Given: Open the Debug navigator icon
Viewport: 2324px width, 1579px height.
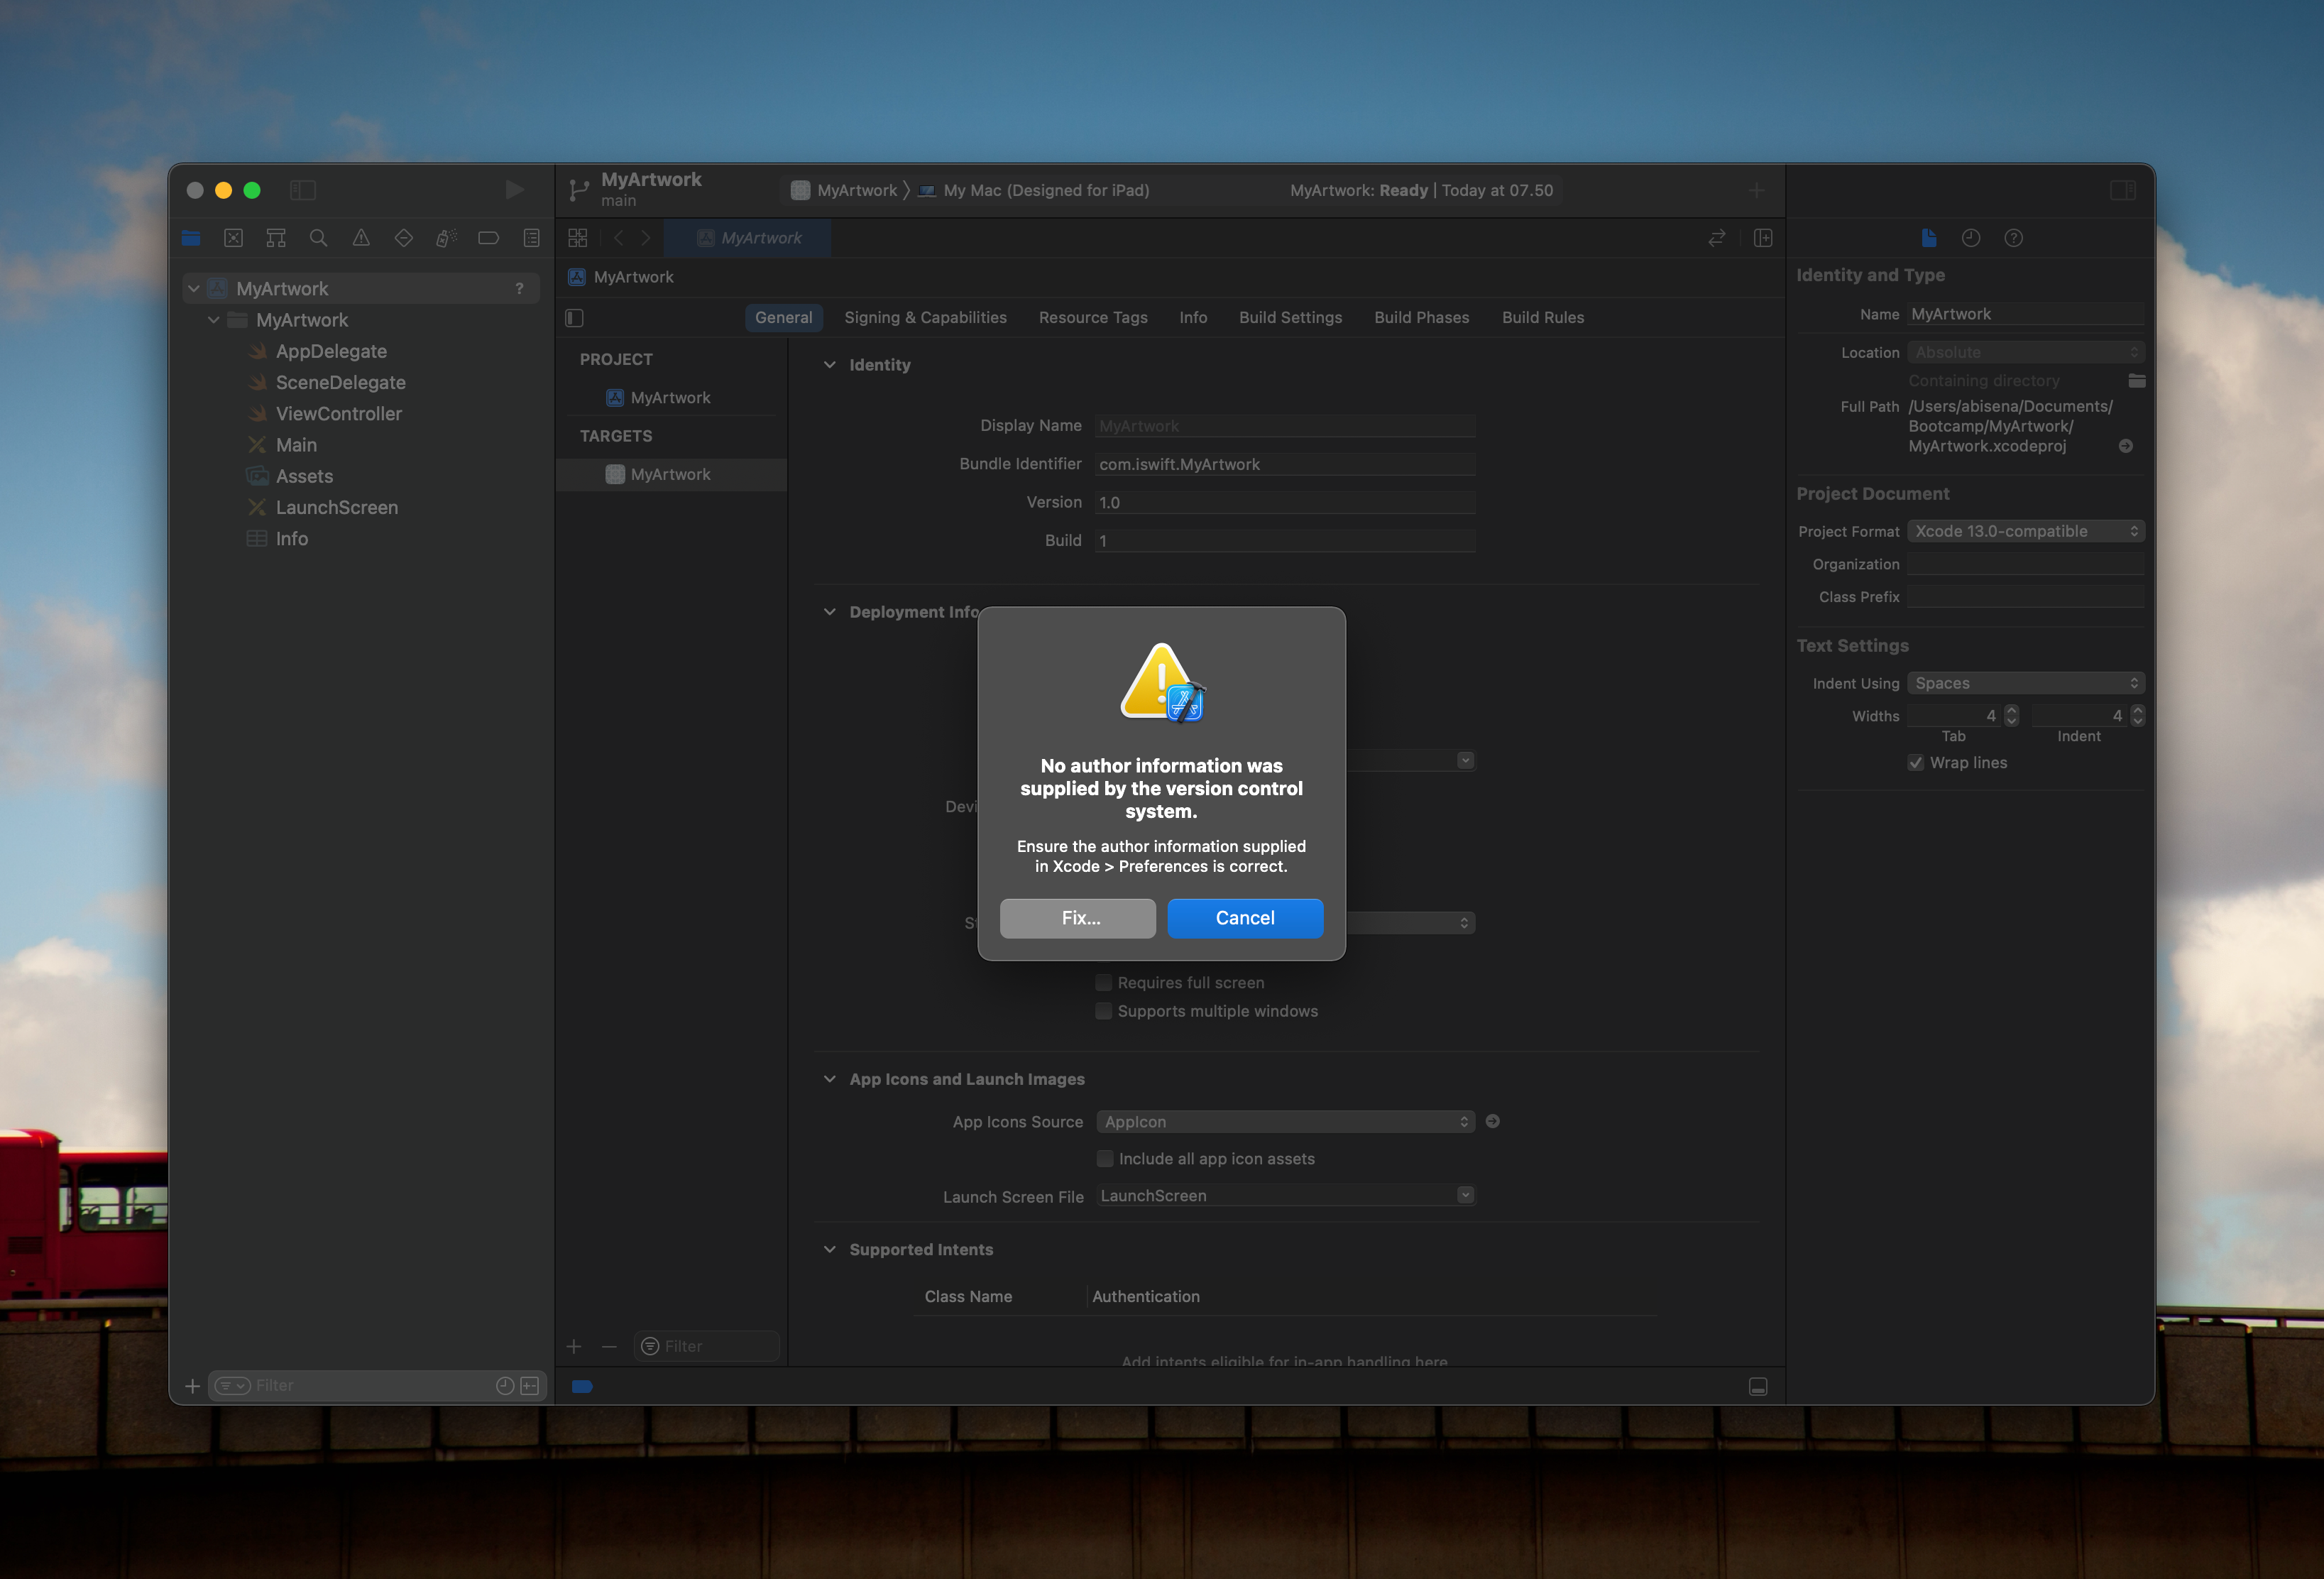Looking at the screenshot, I should click(446, 238).
